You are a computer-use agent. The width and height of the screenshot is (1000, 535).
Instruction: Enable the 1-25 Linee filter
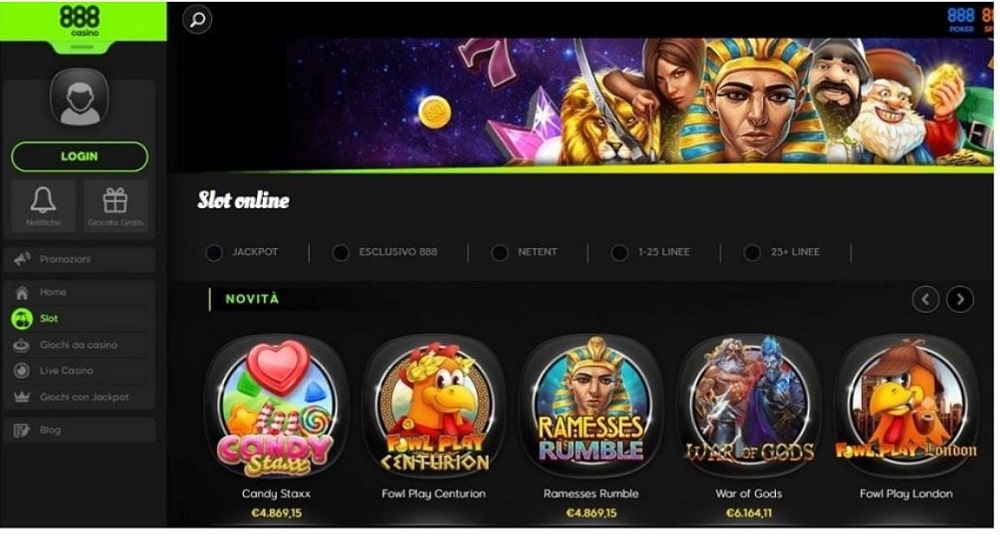click(x=651, y=253)
